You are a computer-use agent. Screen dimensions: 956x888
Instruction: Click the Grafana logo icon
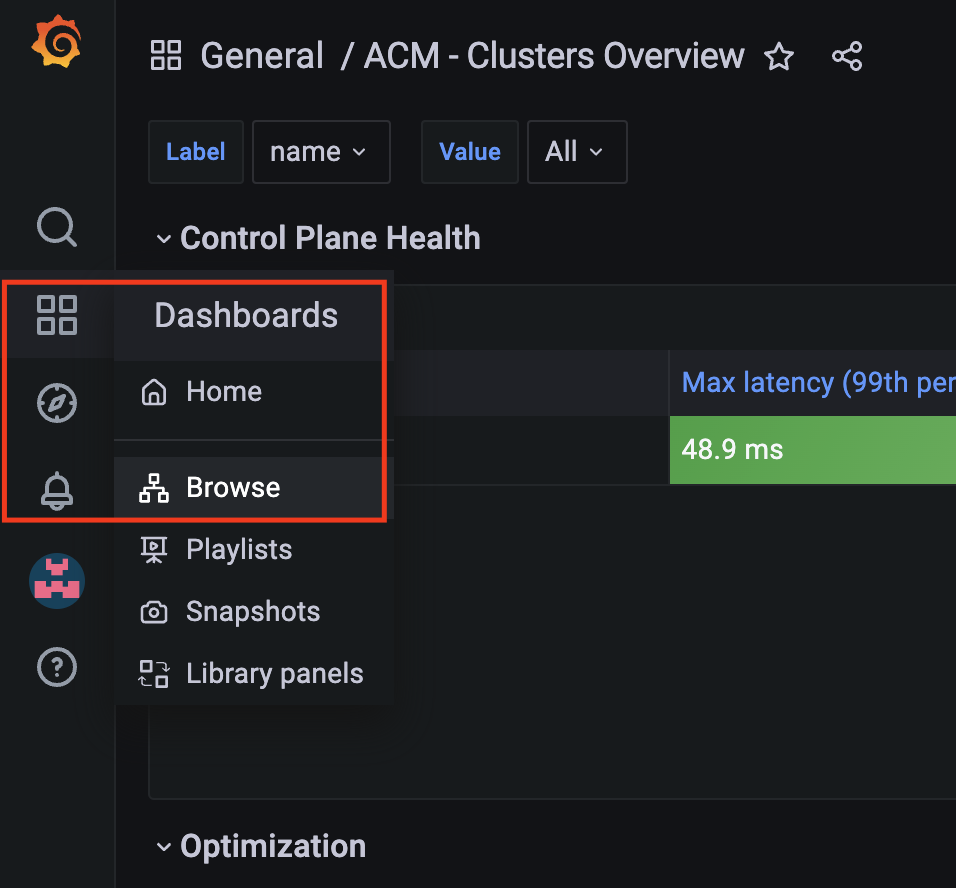point(56,41)
